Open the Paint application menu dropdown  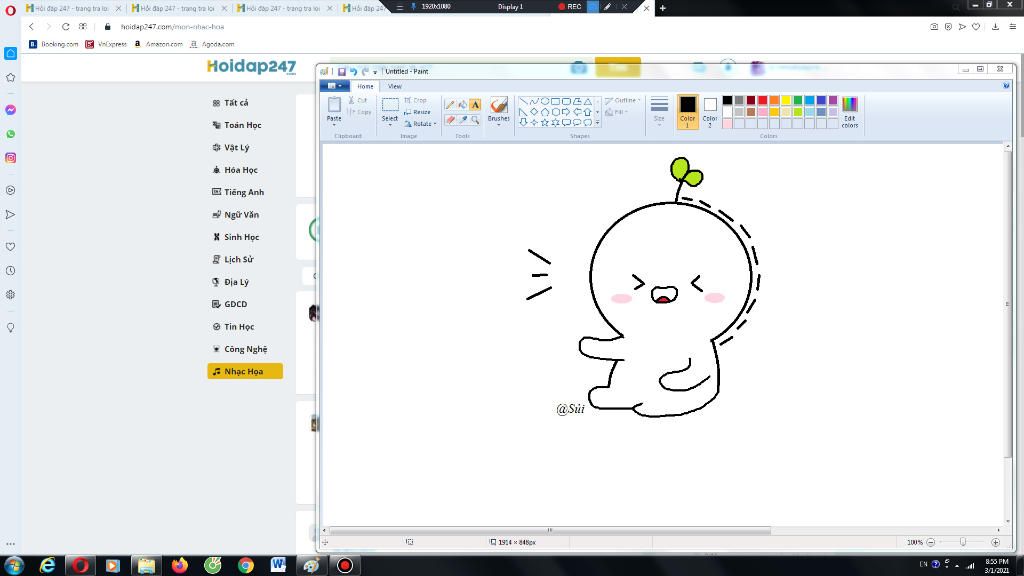pyautogui.click(x=335, y=86)
